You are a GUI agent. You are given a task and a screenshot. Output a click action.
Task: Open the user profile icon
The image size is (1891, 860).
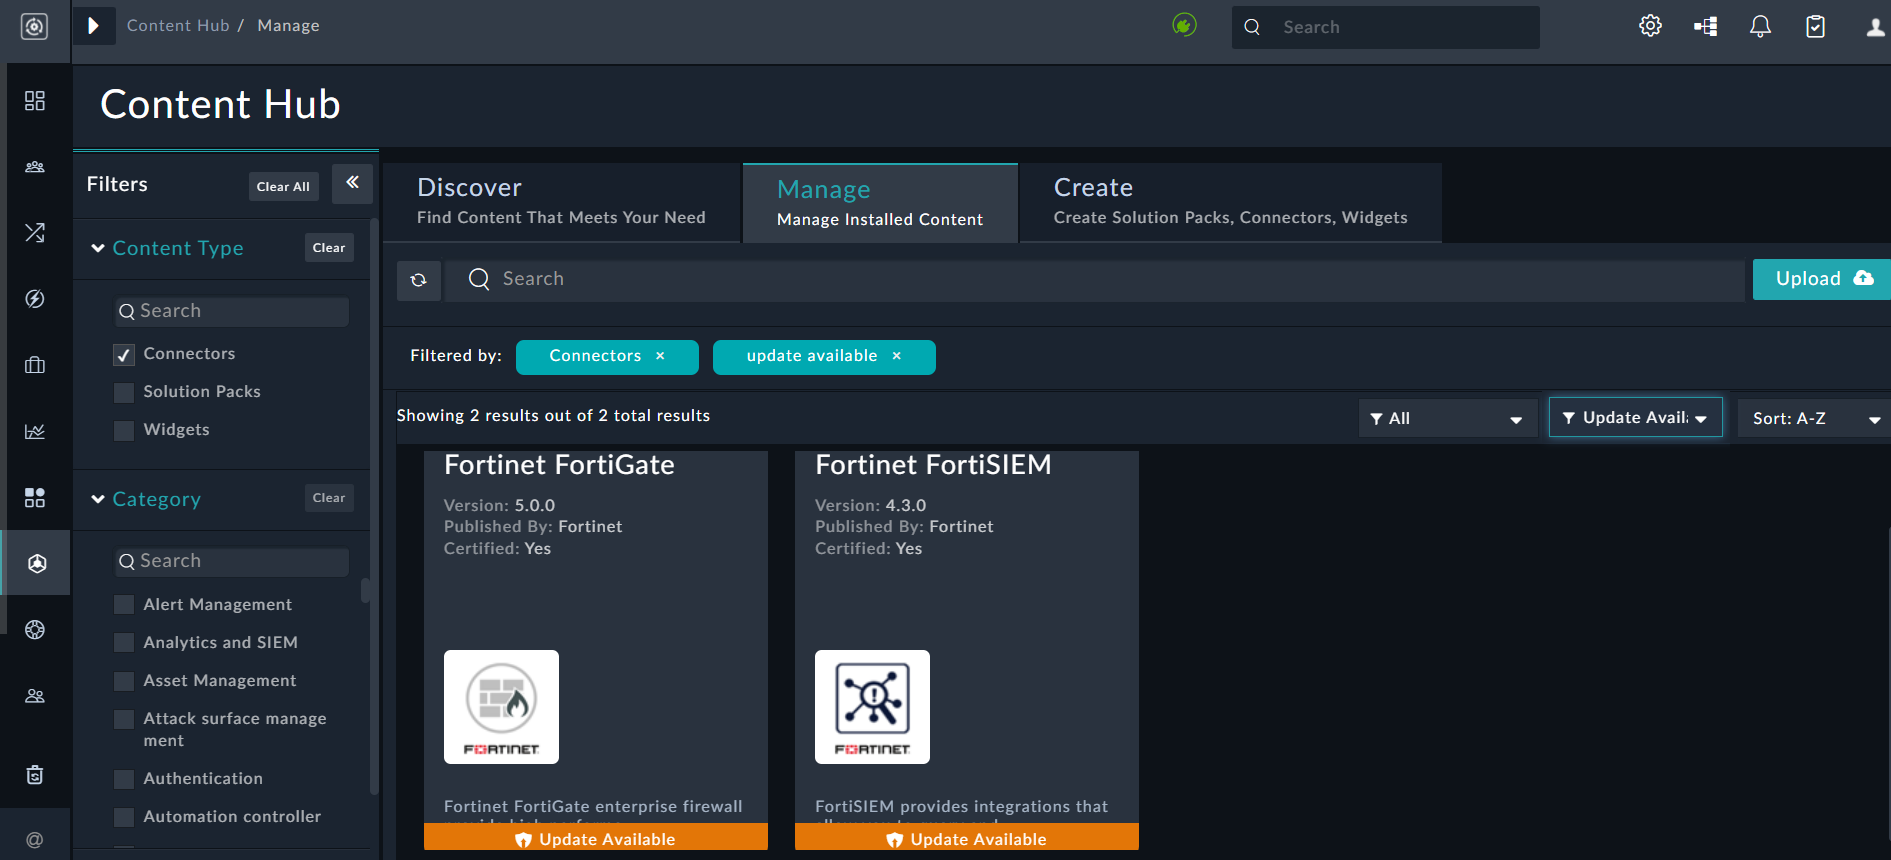pos(1874,26)
